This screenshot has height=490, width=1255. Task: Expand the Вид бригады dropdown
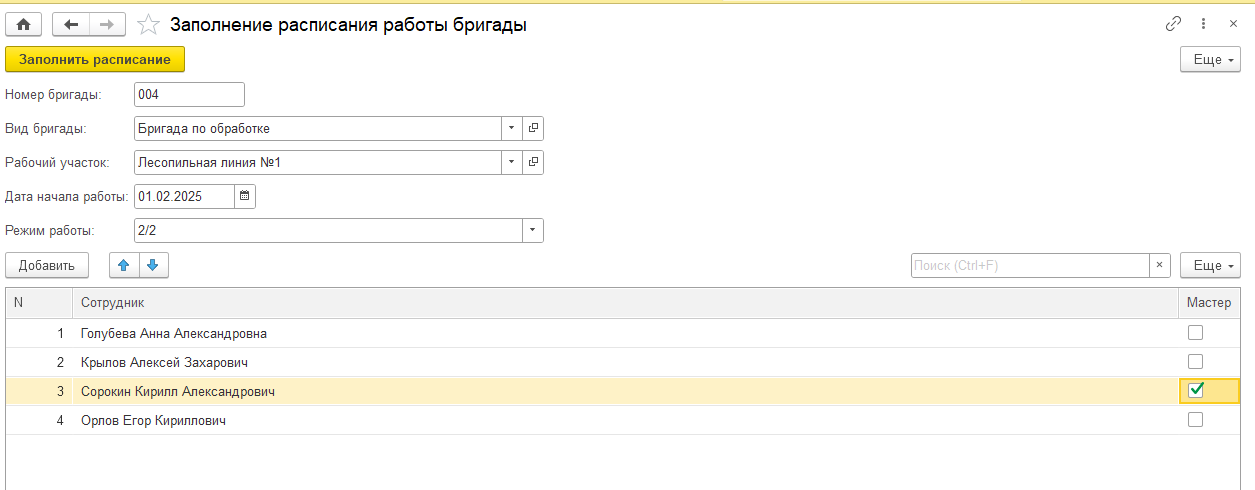pyautogui.click(x=511, y=129)
